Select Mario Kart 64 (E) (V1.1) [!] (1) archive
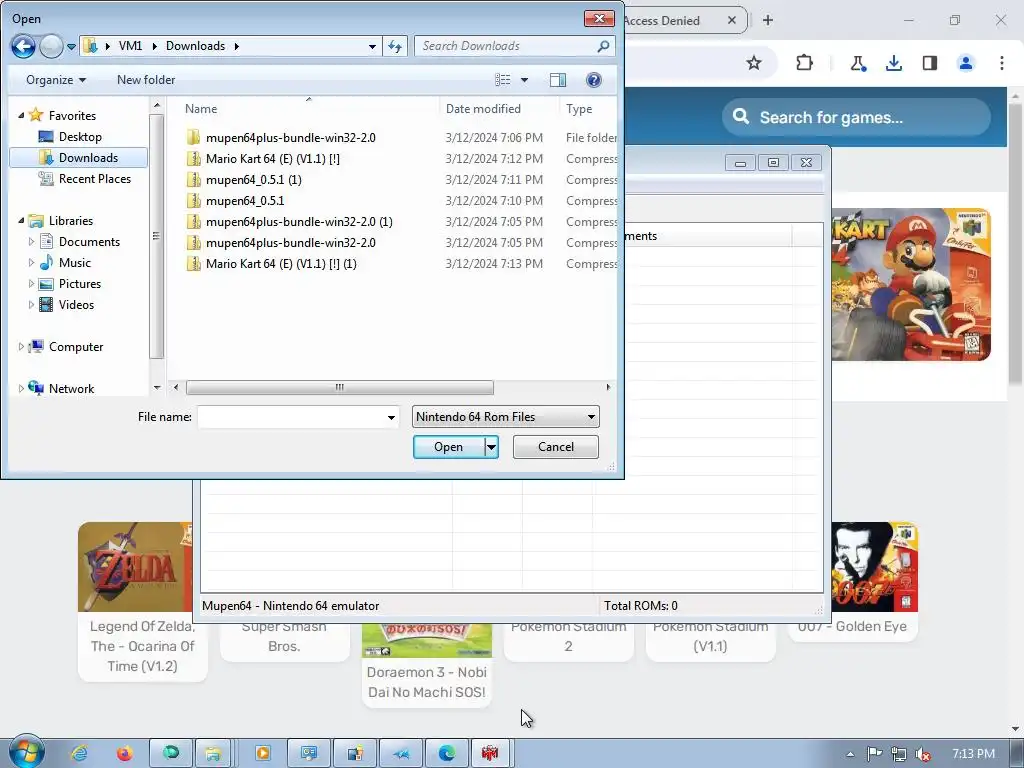1024x768 pixels. pos(281,264)
